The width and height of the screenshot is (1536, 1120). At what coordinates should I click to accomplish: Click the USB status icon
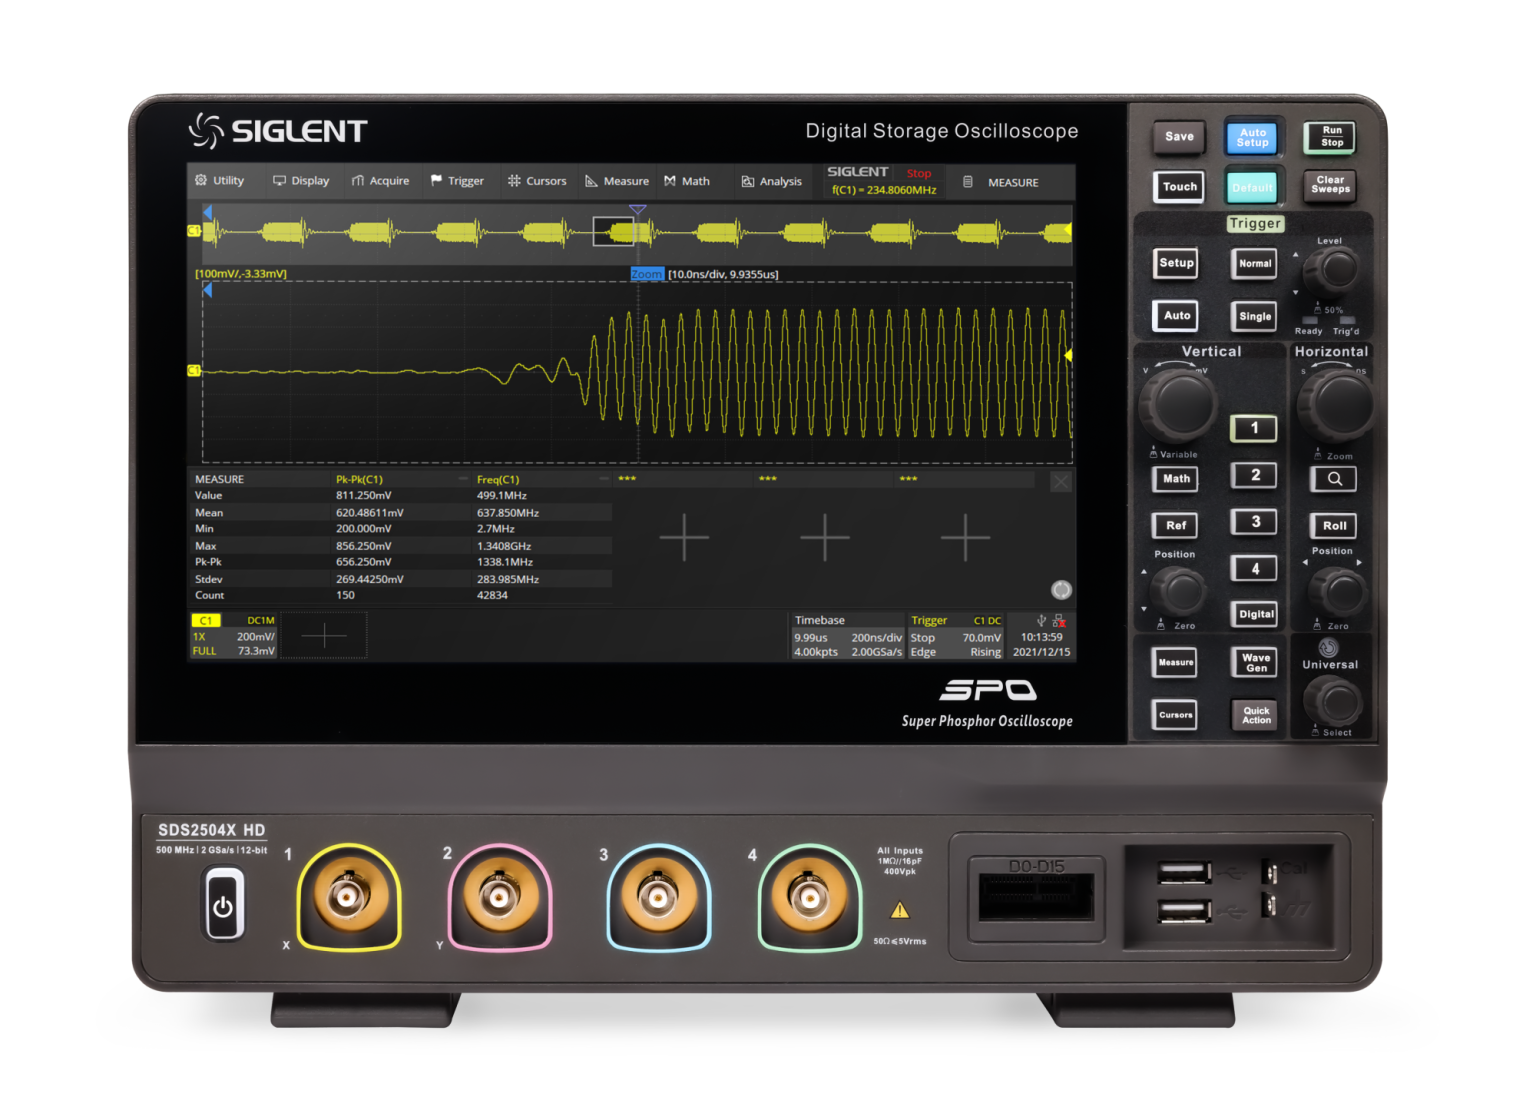tap(1041, 621)
